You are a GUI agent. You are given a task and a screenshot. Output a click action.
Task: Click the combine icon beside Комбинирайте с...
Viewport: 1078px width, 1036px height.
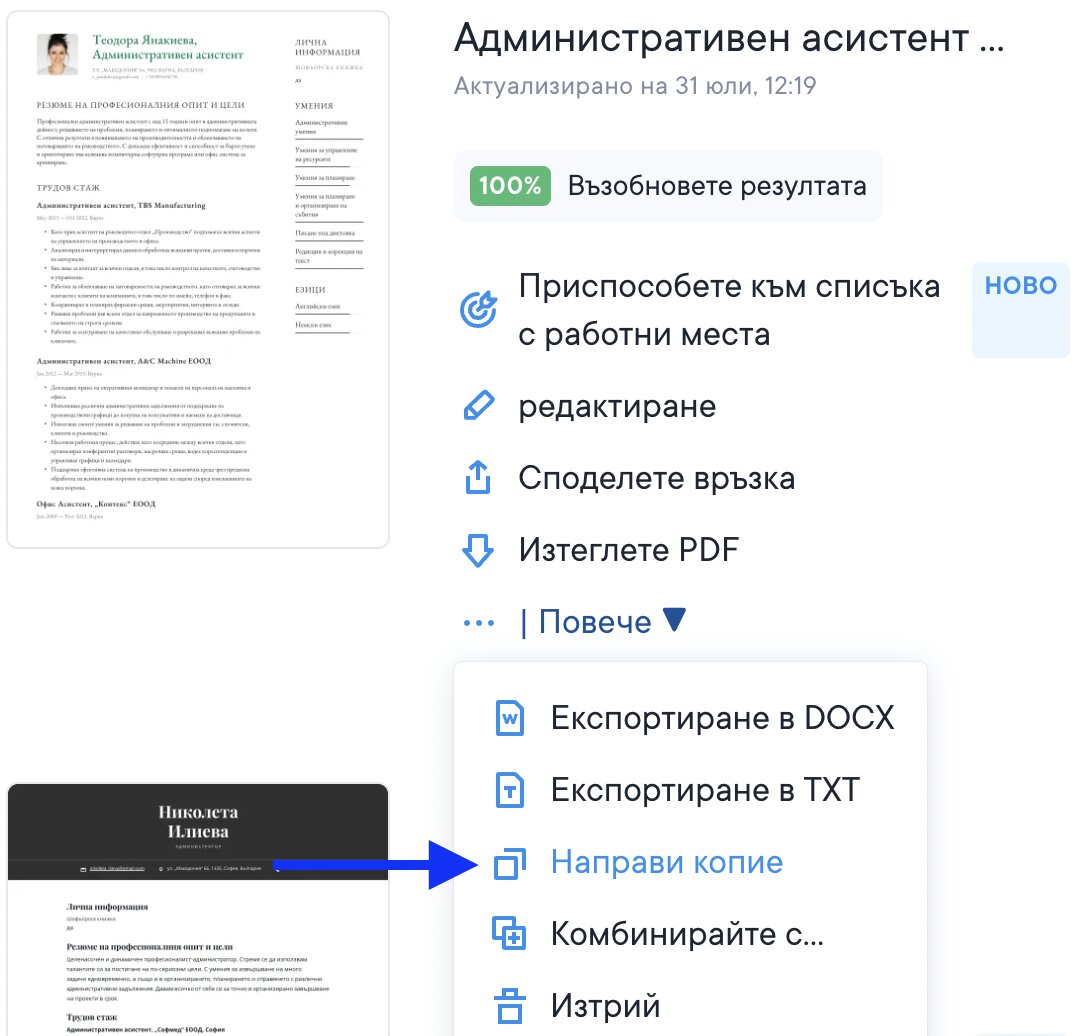[x=510, y=935]
